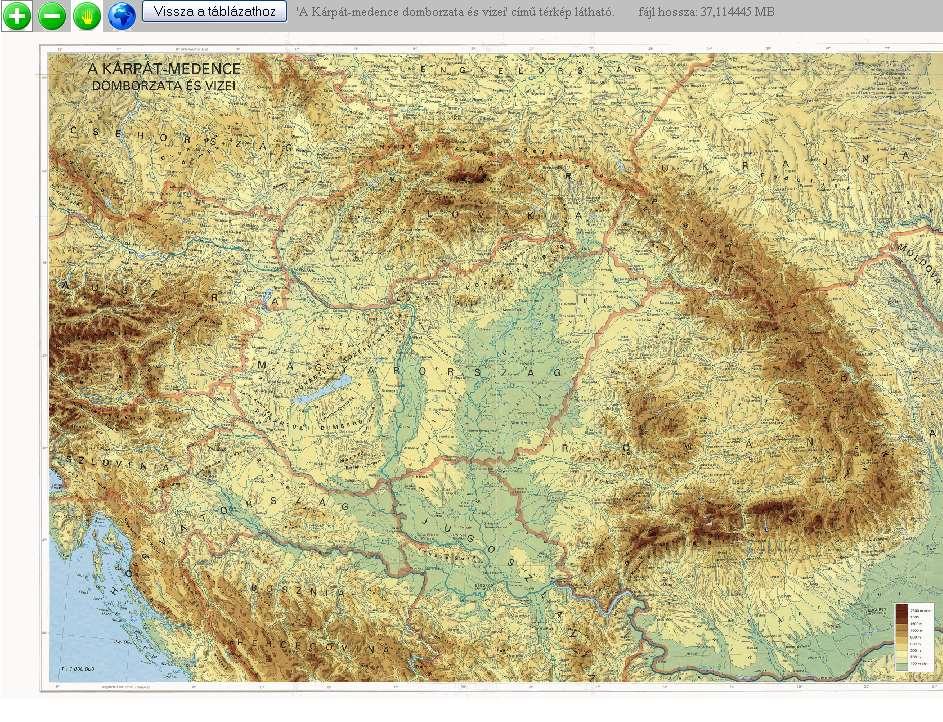Click the file size text '37,114445 MB'
Image resolution: width=943 pixels, height=722 pixels.
click(x=737, y=11)
